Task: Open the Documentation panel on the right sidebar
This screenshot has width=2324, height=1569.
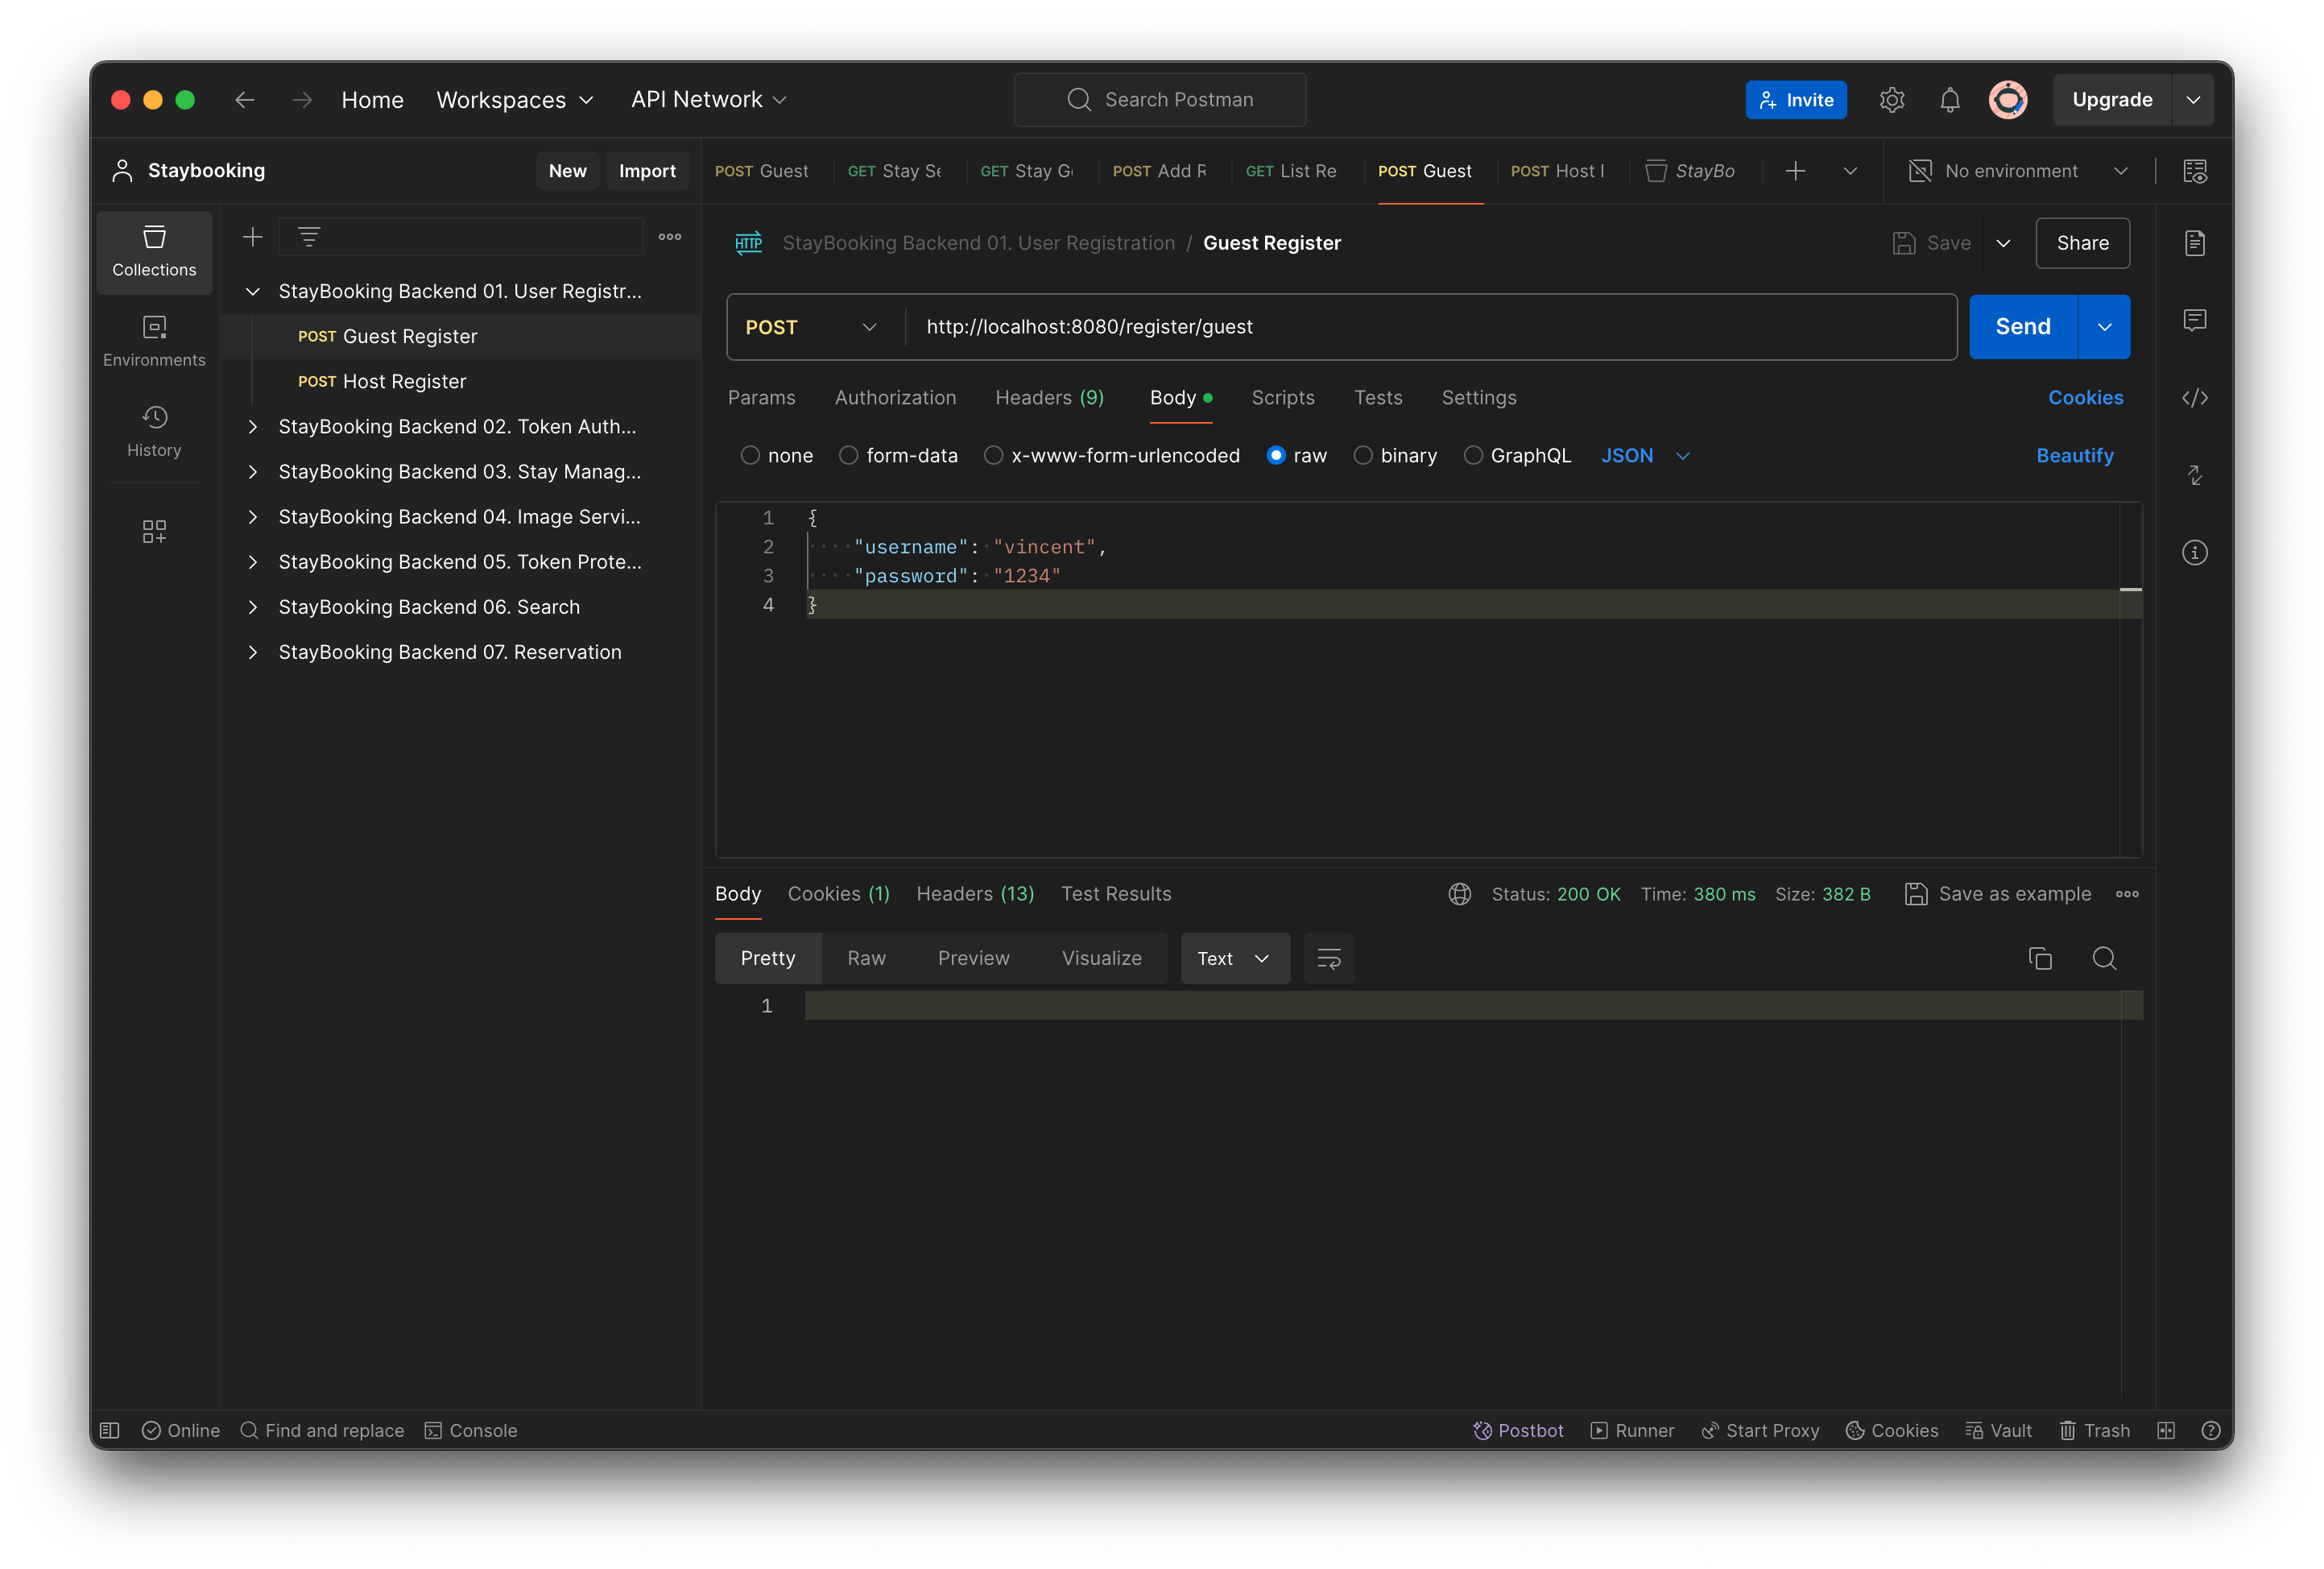Action: click(2196, 242)
